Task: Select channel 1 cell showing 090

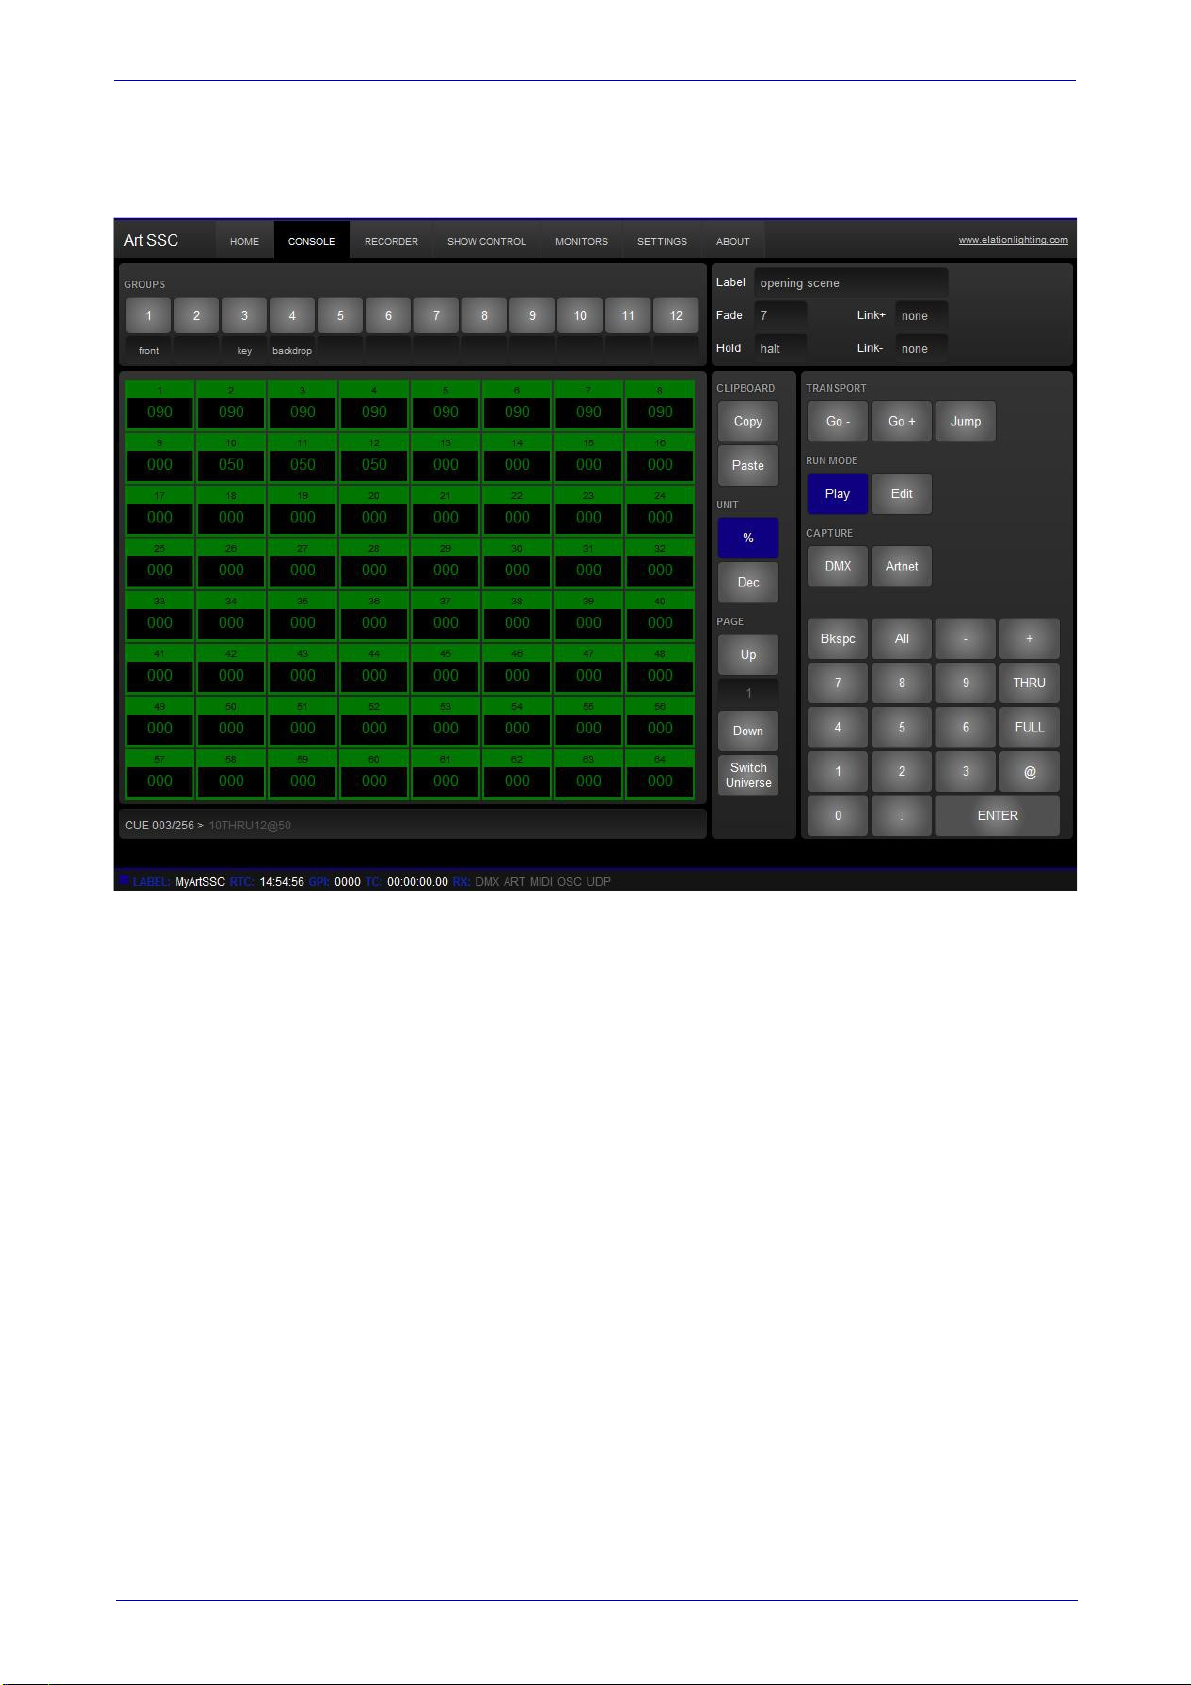Action: [x=160, y=405]
